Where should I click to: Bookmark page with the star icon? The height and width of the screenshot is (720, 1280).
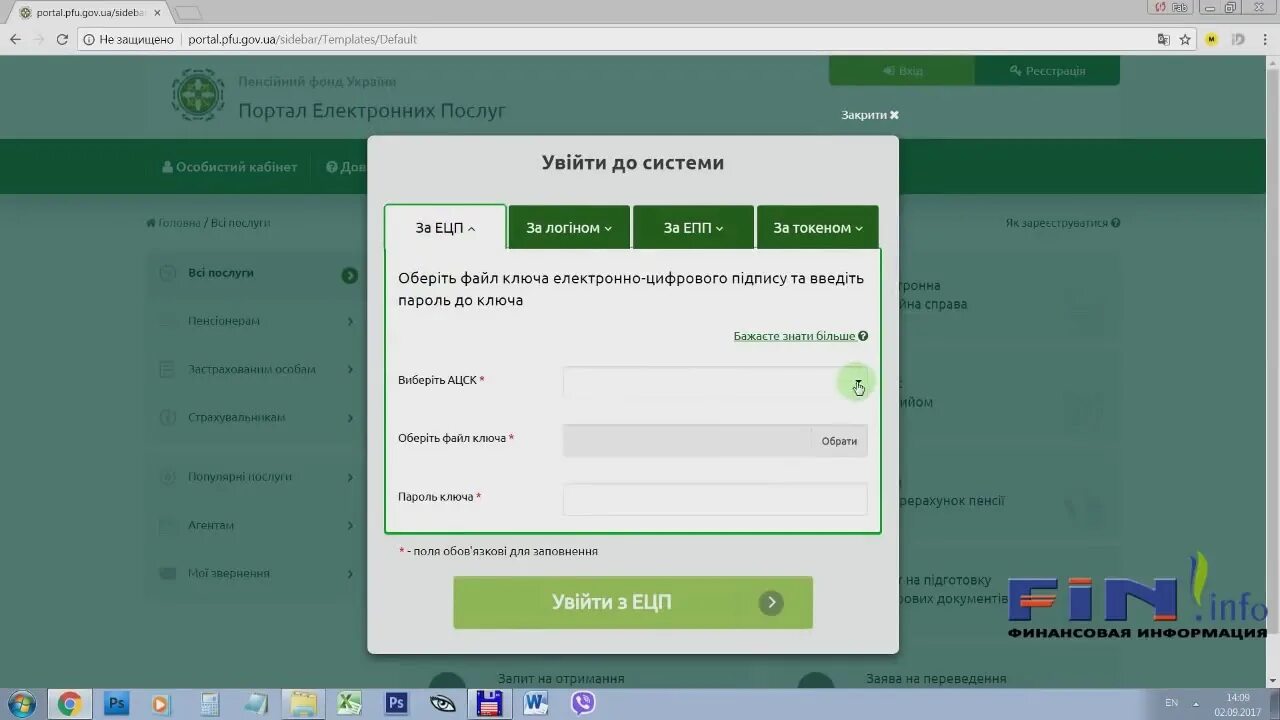coord(1185,39)
